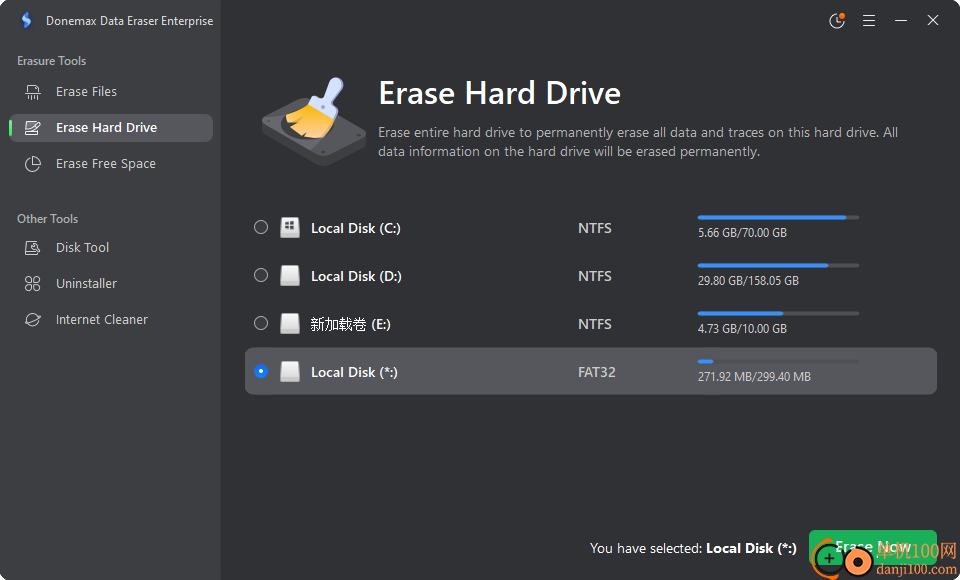This screenshot has width=960, height=580.
Task: Click the drive icon for 新加载卷 (E:)
Action: point(290,323)
